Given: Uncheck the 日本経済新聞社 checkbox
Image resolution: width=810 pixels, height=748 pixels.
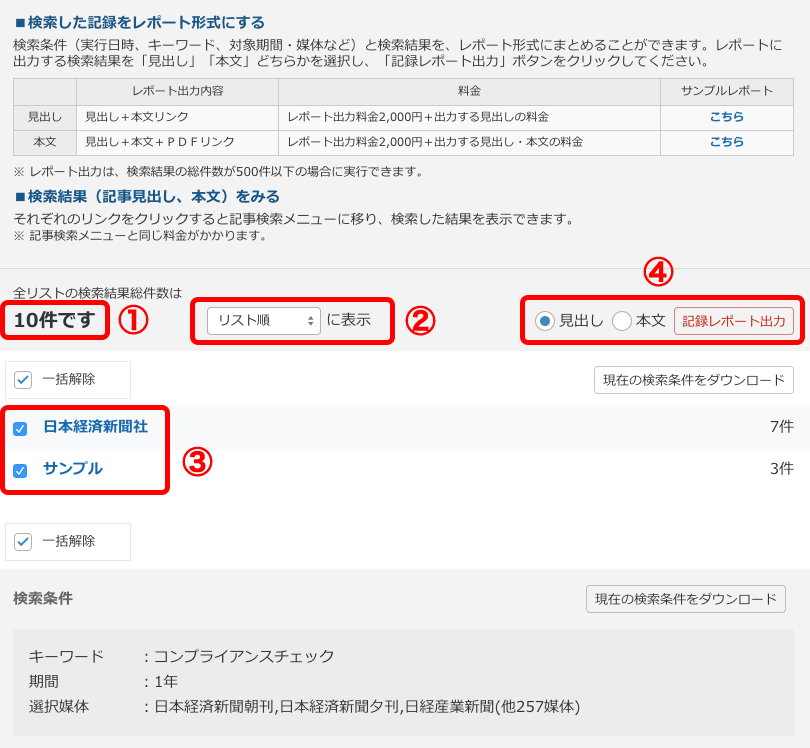Looking at the screenshot, I should click(20, 428).
